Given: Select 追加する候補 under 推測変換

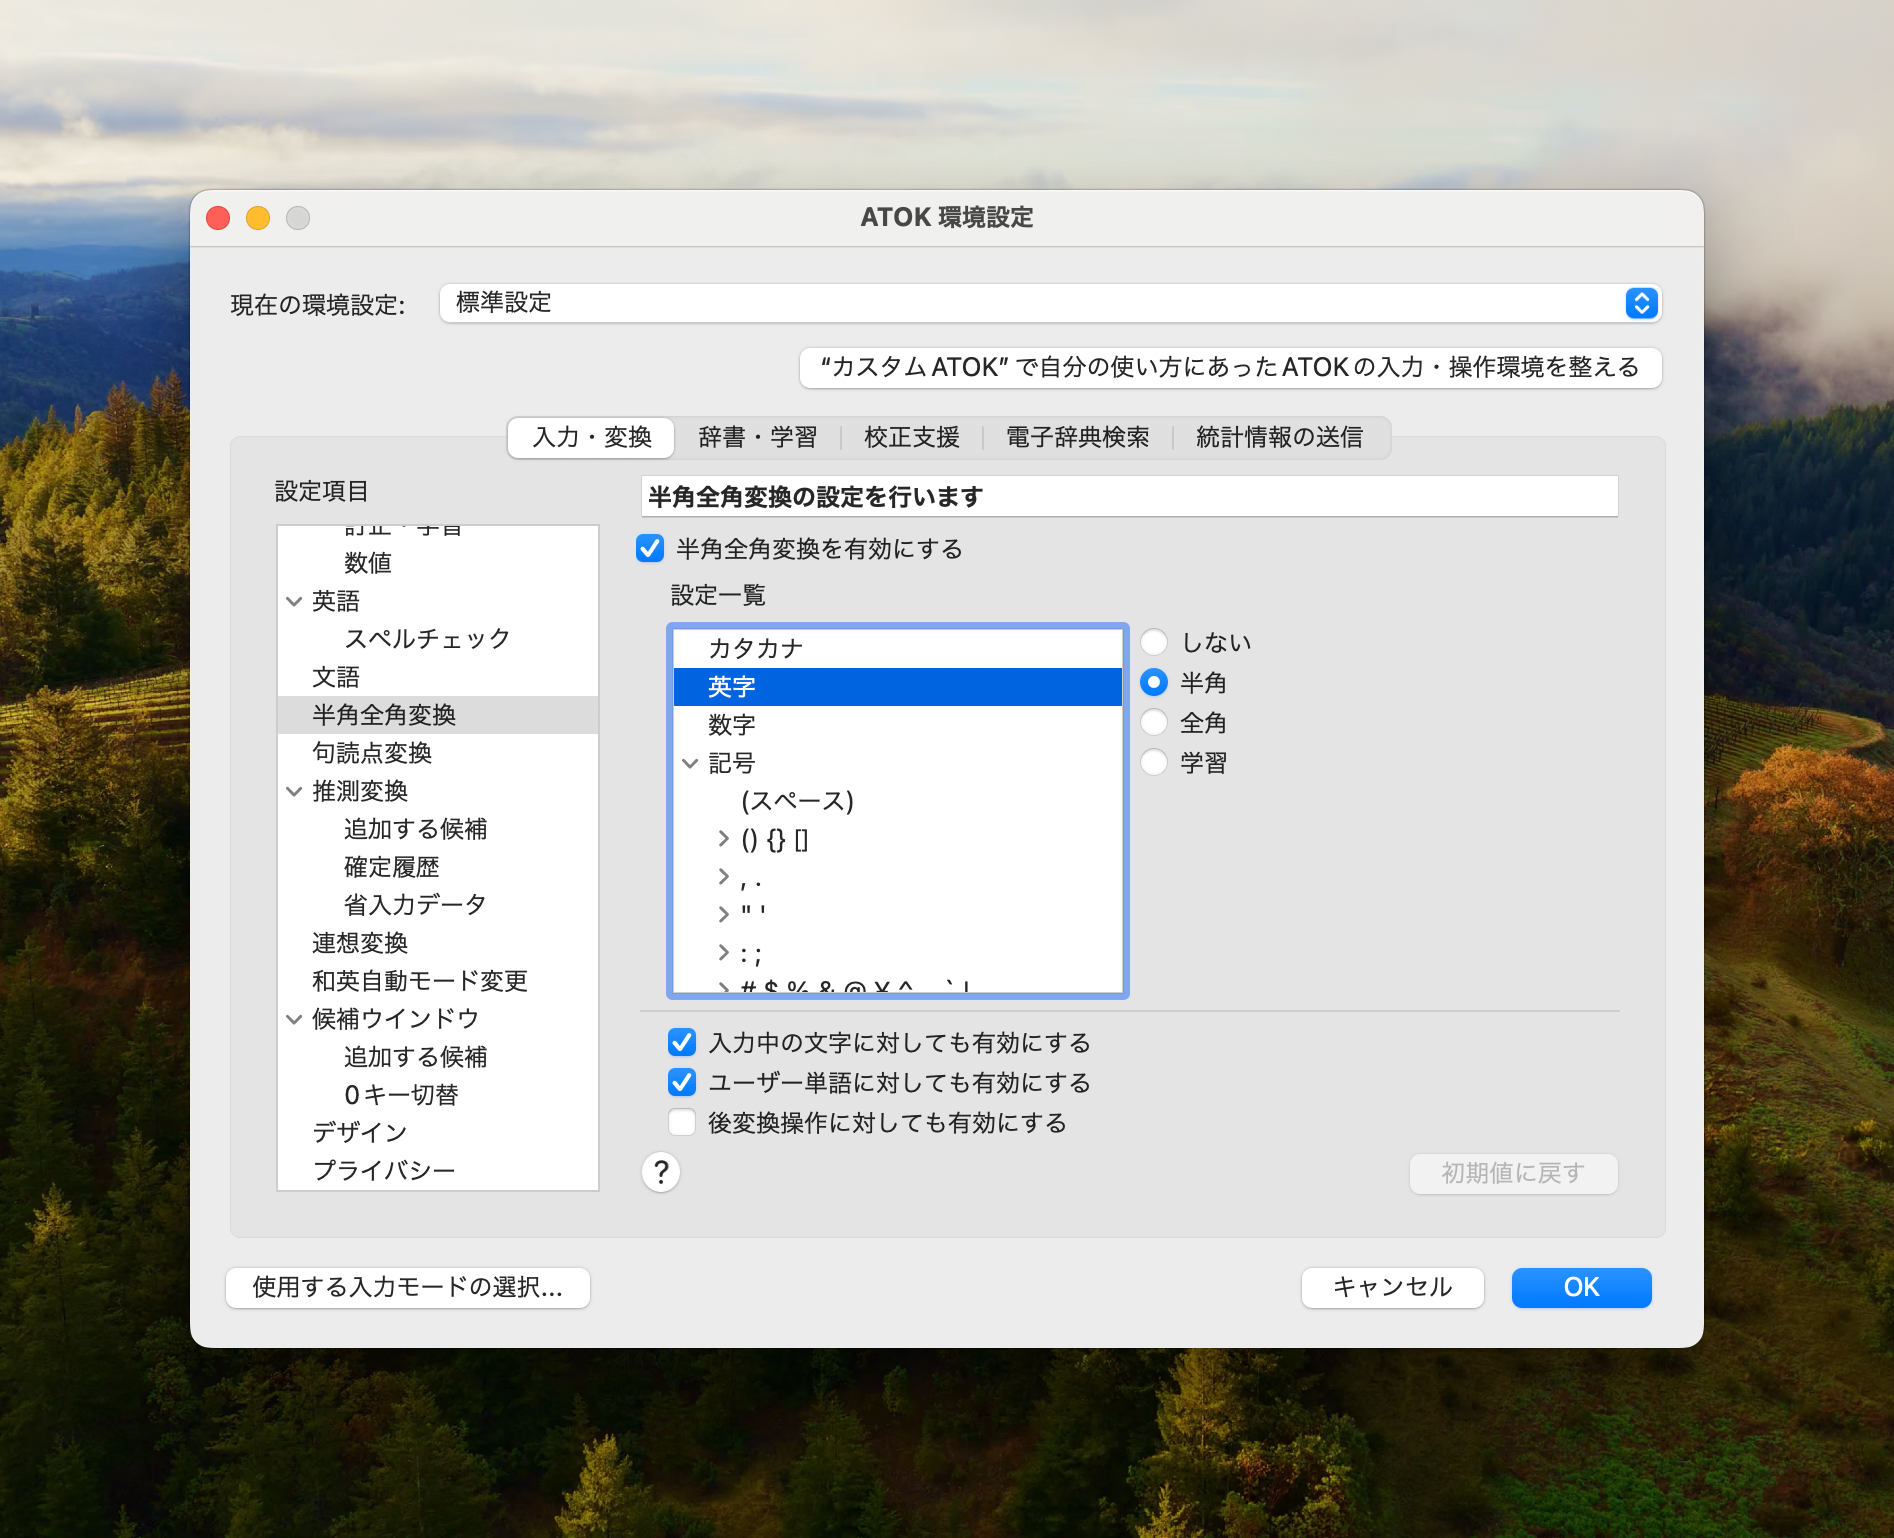Looking at the screenshot, I should (438, 829).
